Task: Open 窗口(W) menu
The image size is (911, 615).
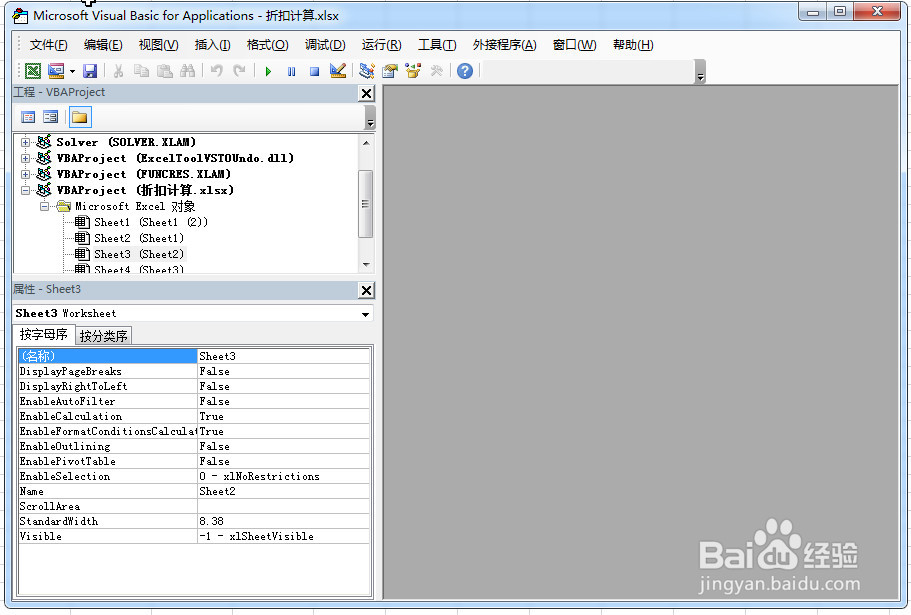Action: [x=574, y=45]
